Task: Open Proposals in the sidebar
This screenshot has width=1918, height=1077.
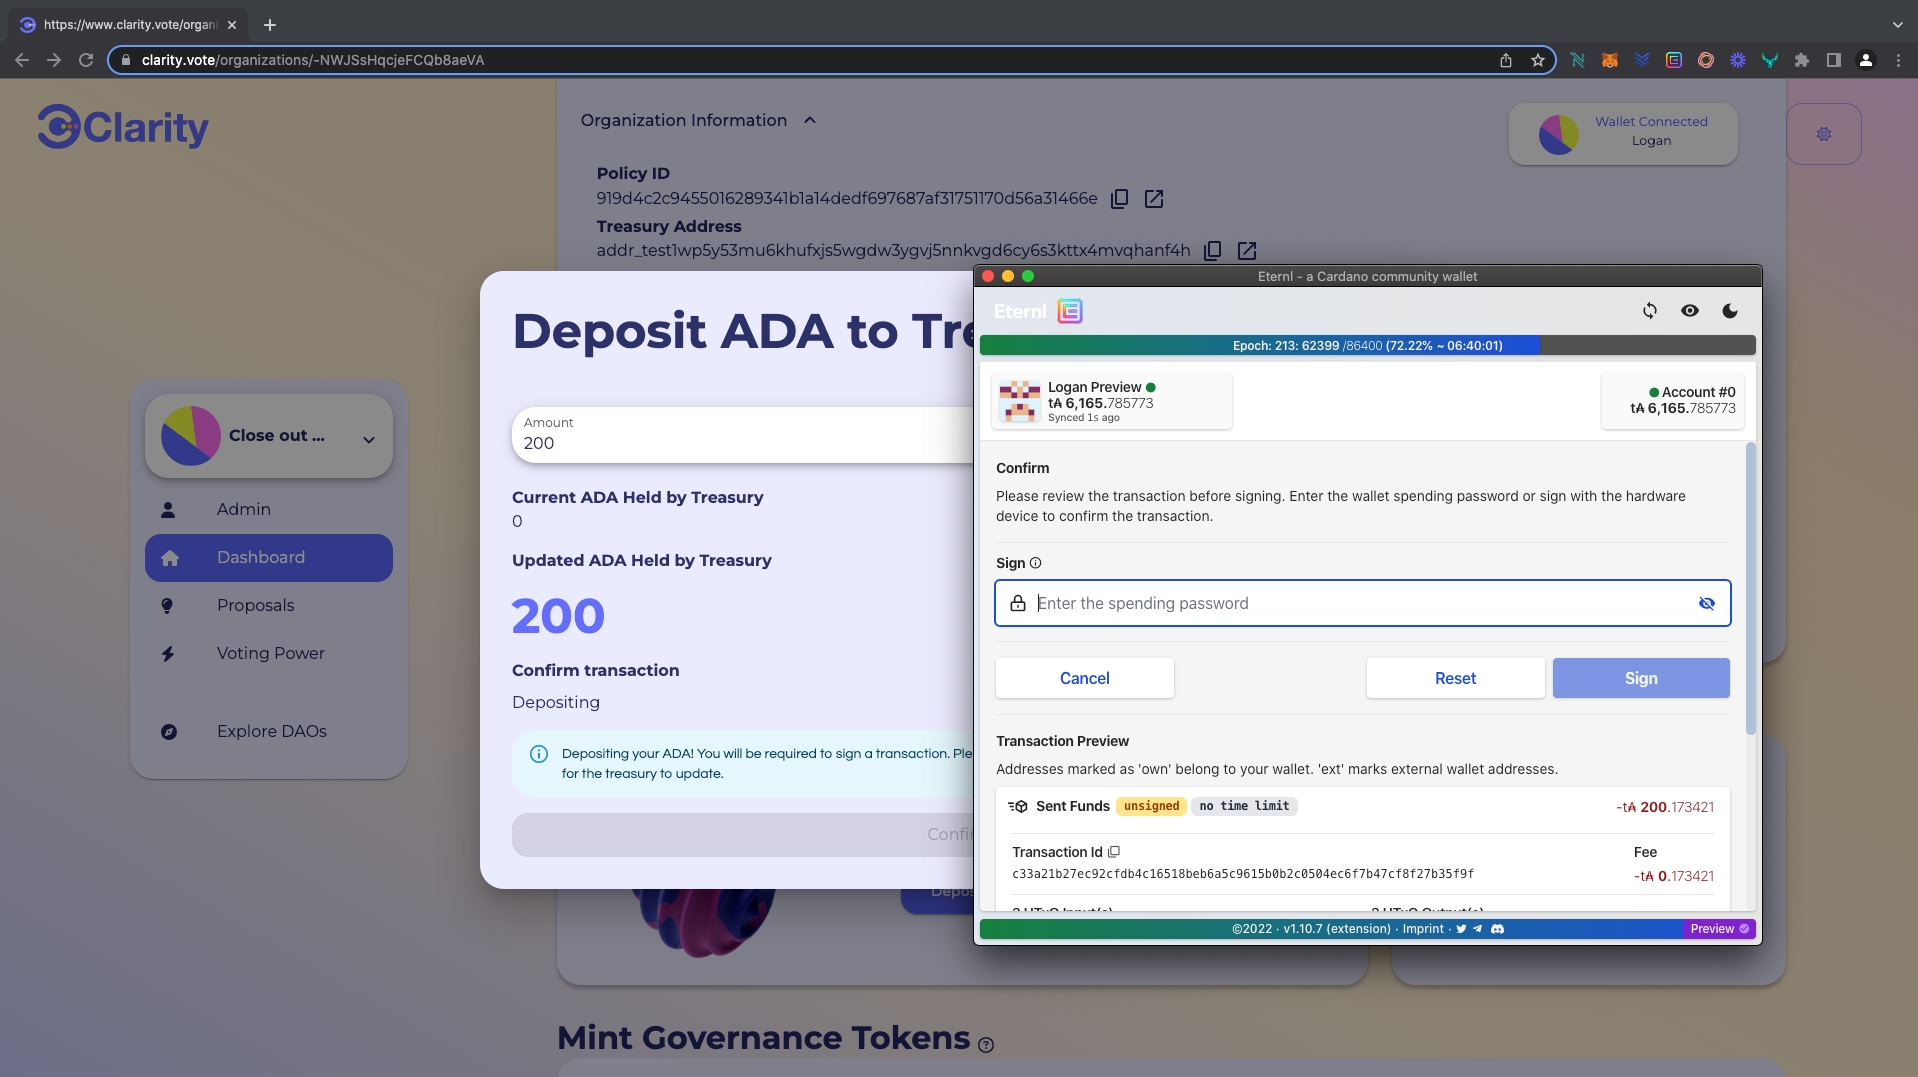Action: (x=255, y=605)
